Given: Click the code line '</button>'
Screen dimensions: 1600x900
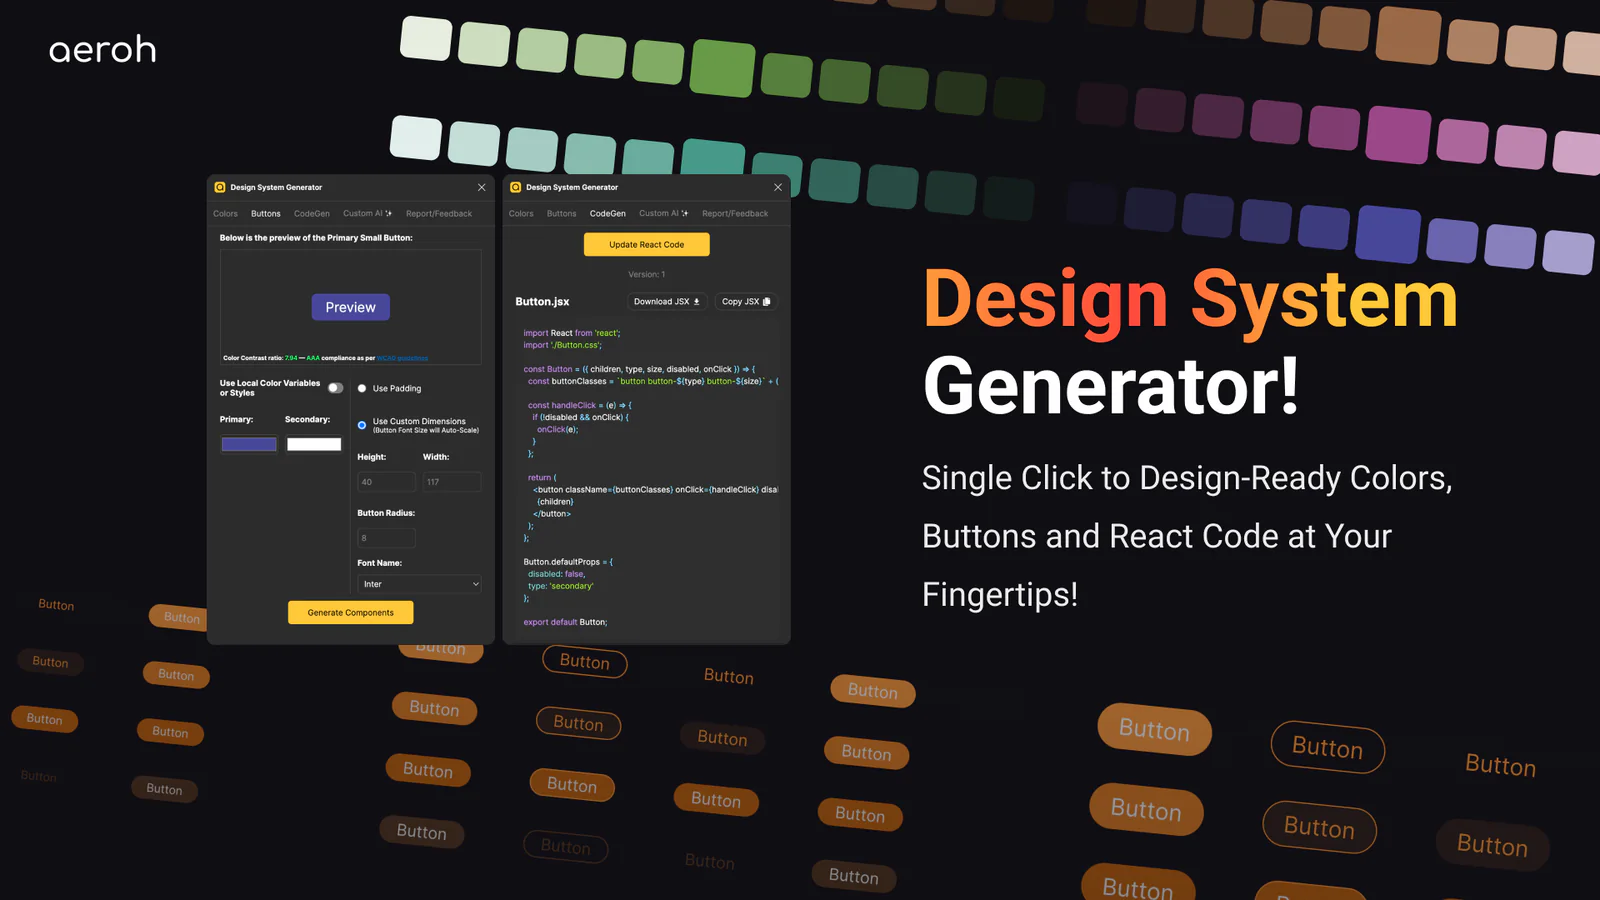Looking at the screenshot, I should (x=552, y=513).
